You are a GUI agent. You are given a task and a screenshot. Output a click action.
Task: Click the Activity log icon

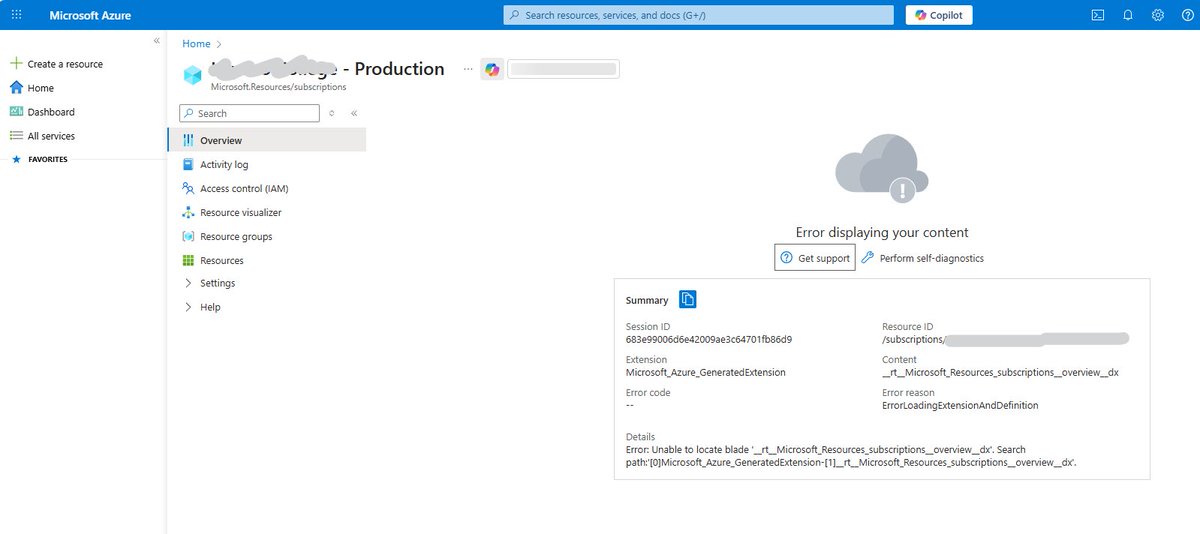[x=188, y=165]
